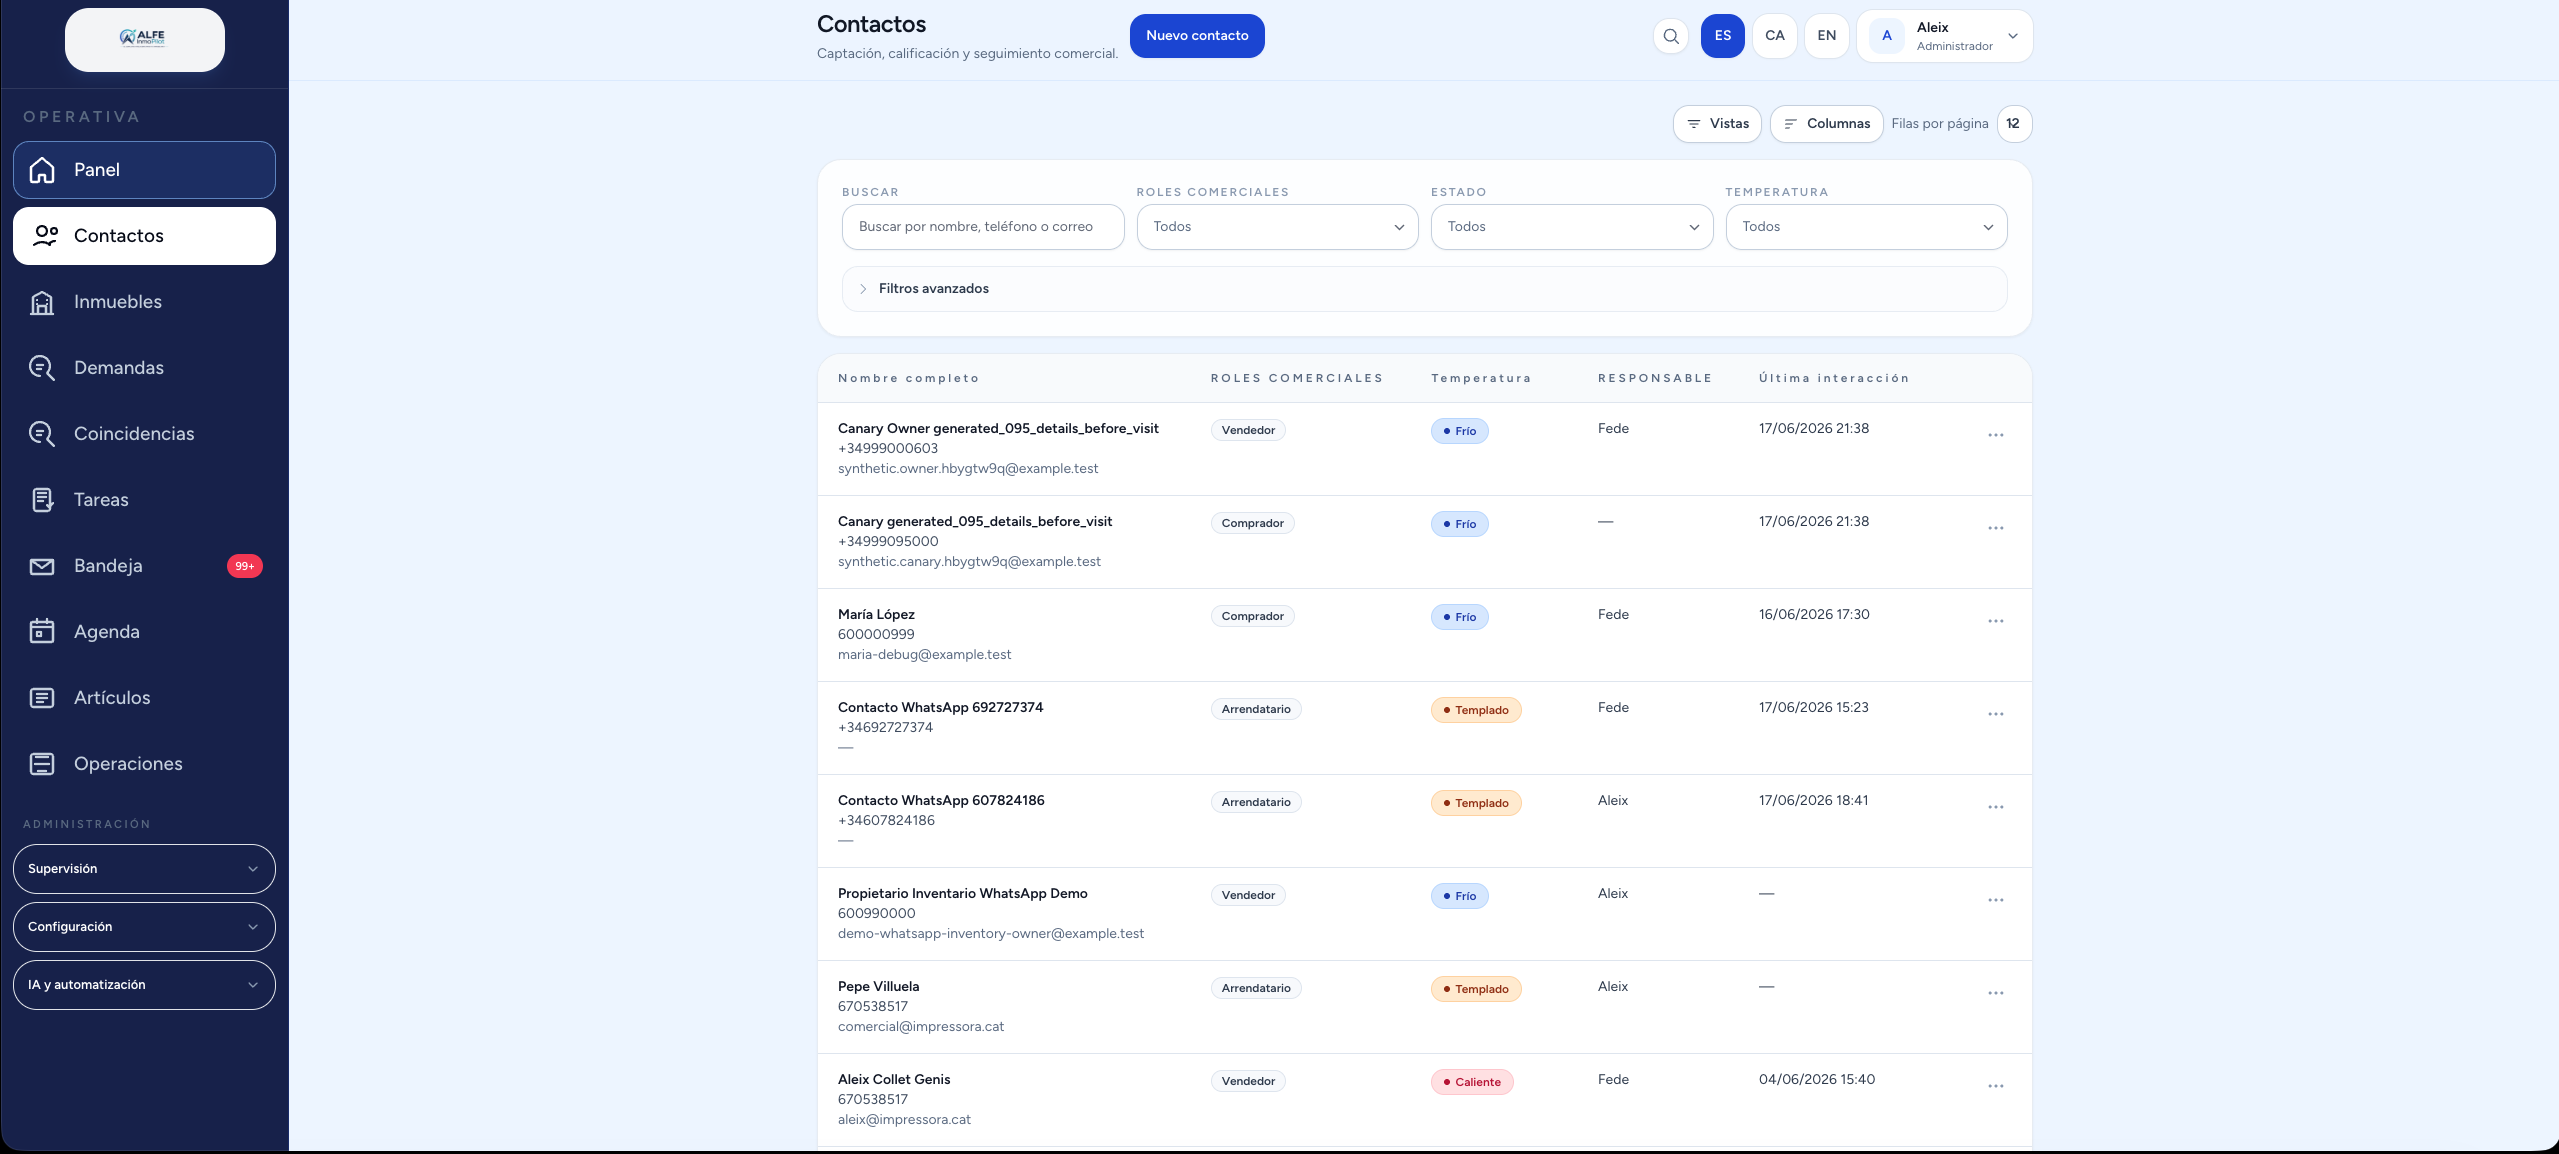Open Bandeja envelope icon

point(42,566)
